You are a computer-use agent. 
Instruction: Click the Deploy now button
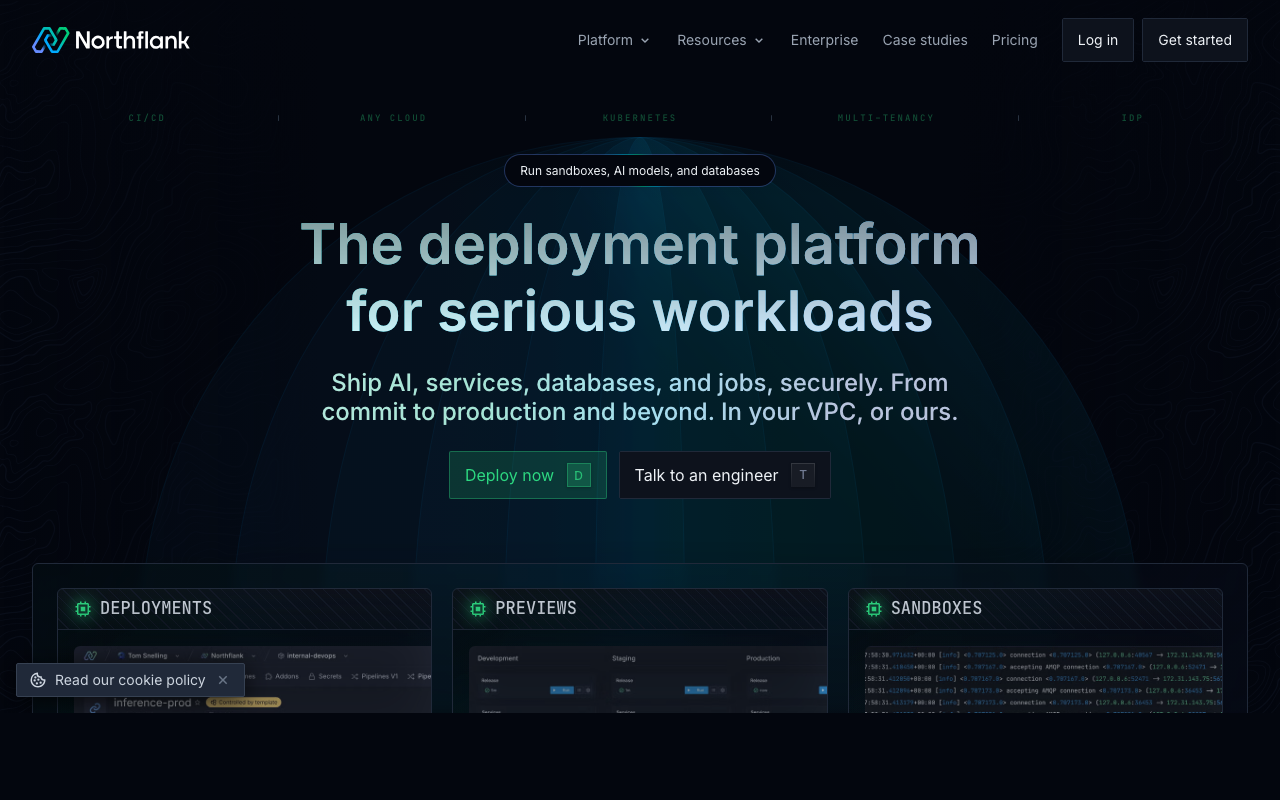pyautogui.click(x=528, y=475)
